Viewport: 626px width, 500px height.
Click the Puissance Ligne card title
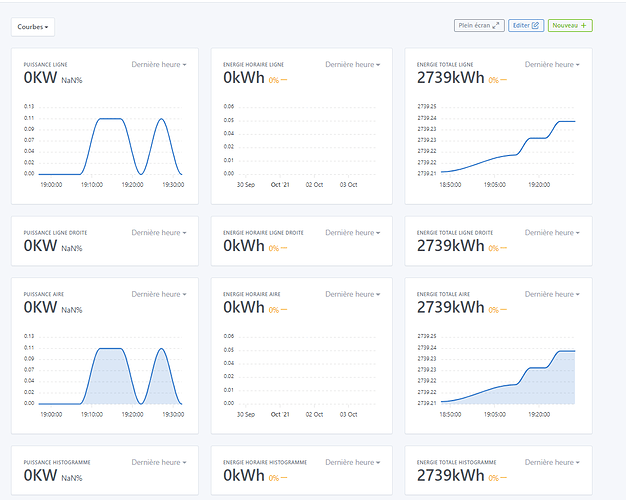click(46, 64)
